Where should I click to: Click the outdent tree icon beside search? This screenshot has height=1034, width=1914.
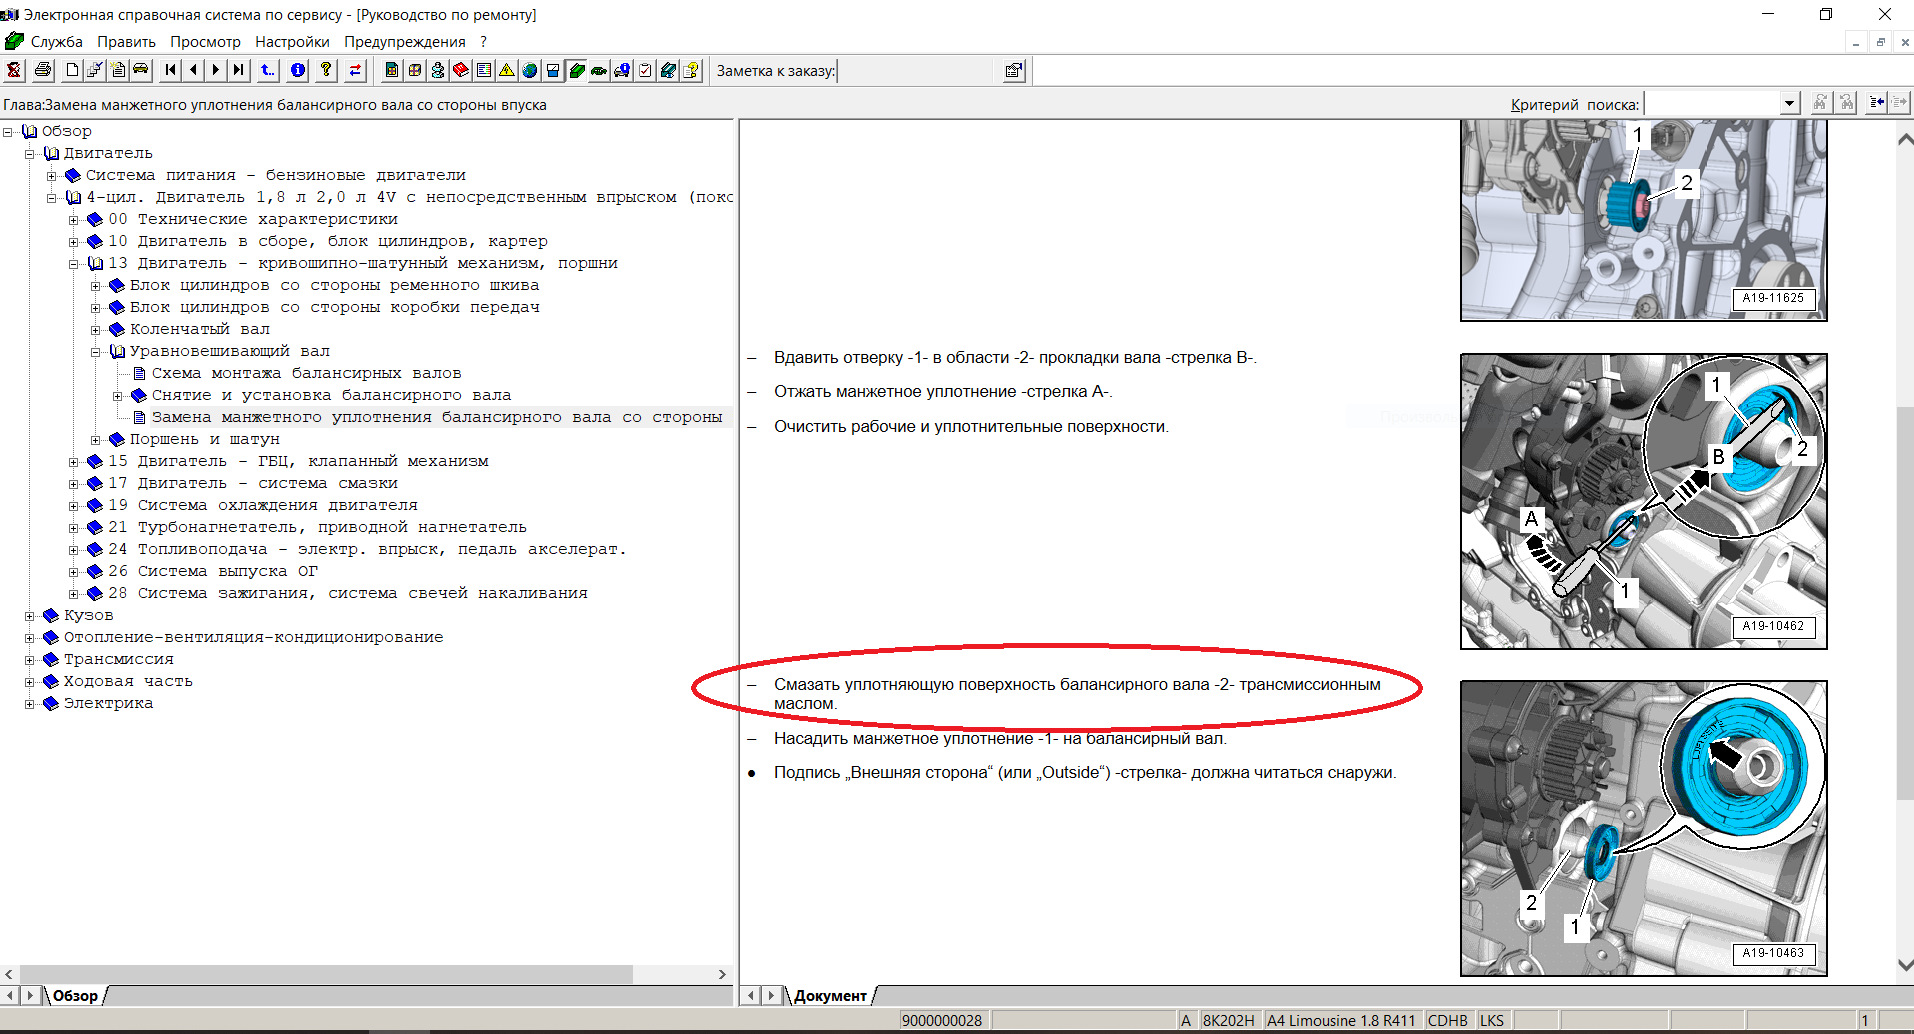point(1877,103)
